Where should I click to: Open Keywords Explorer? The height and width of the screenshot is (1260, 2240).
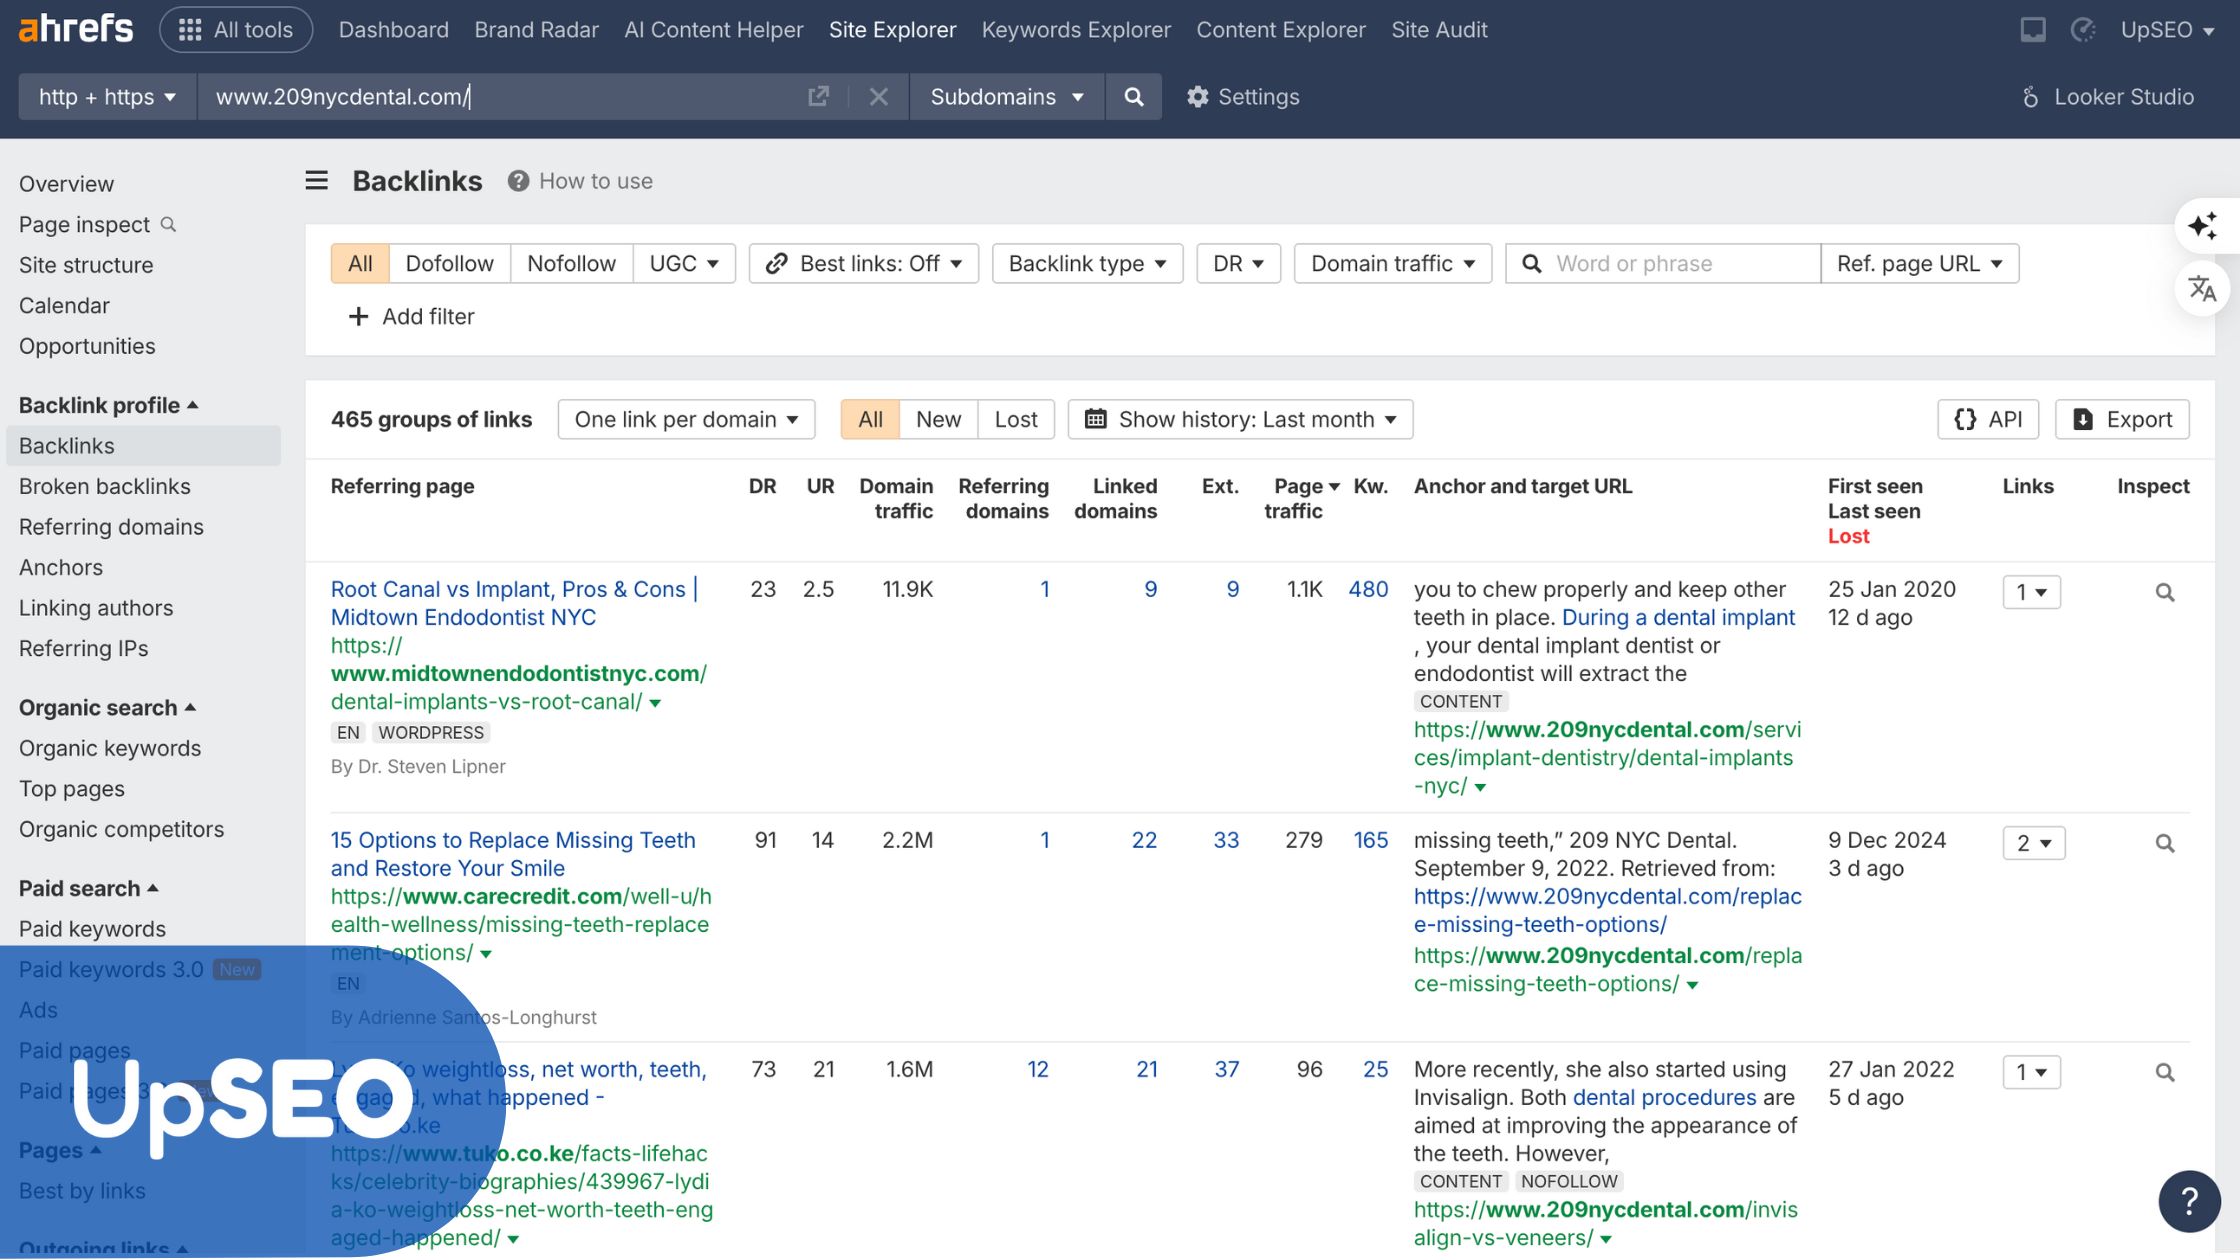pos(1076,30)
